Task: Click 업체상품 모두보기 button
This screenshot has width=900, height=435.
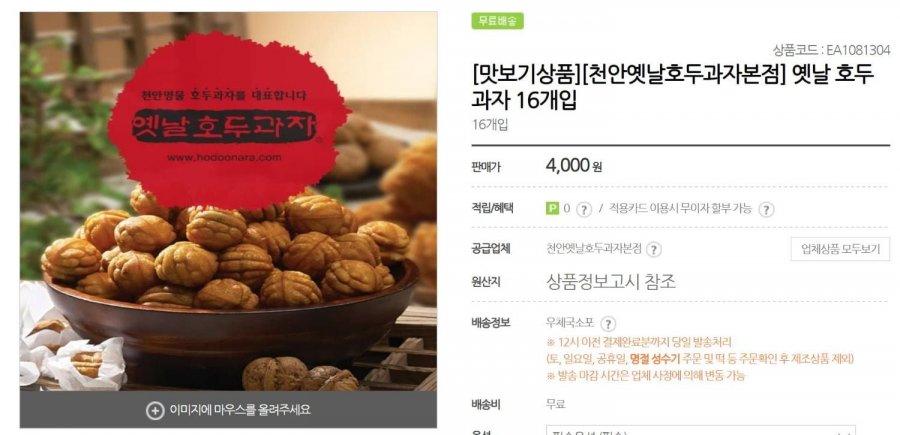Action: (840, 249)
